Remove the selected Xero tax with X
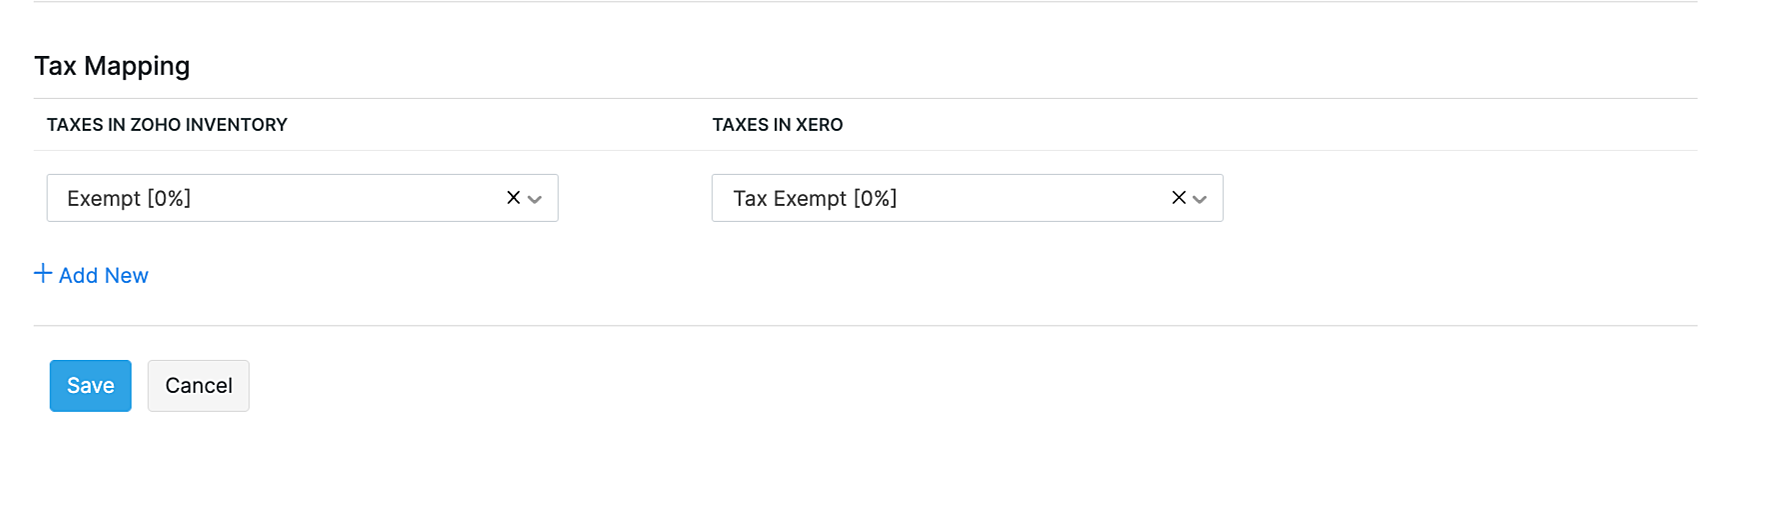This screenshot has width=1787, height=516. click(x=1178, y=198)
